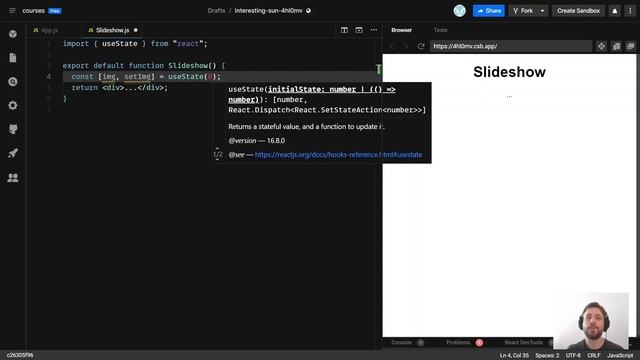Focus the preview URL address field

(511, 46)
